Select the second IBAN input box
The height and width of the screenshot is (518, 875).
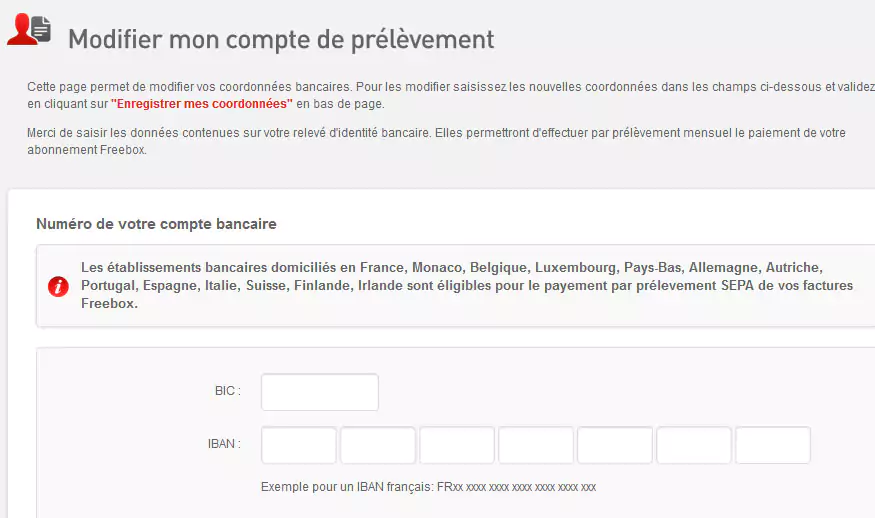pos(378,445)
